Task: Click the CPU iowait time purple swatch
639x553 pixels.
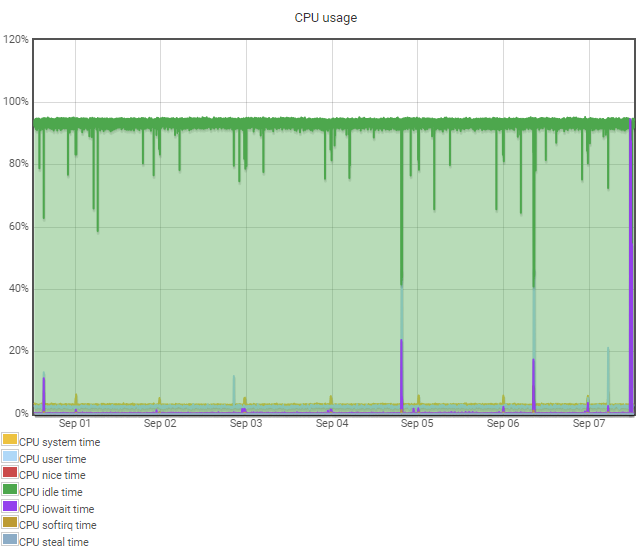Action: click(10, 506)
